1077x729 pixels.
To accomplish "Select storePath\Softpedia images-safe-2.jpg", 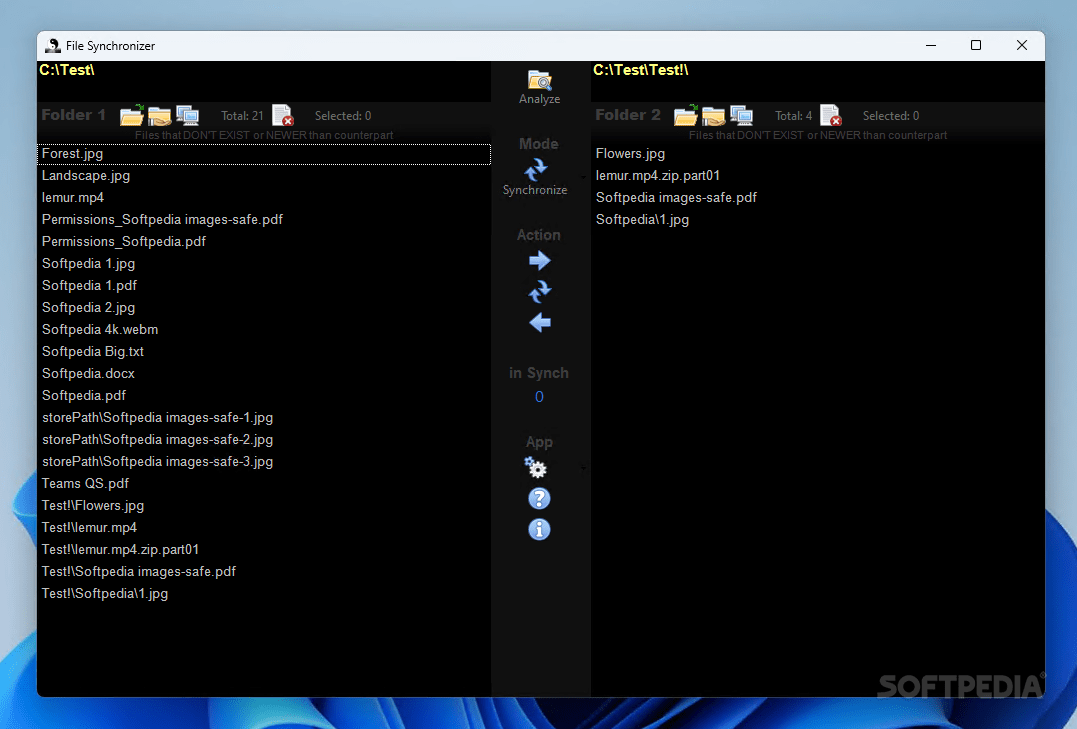I will pos(264,440).
